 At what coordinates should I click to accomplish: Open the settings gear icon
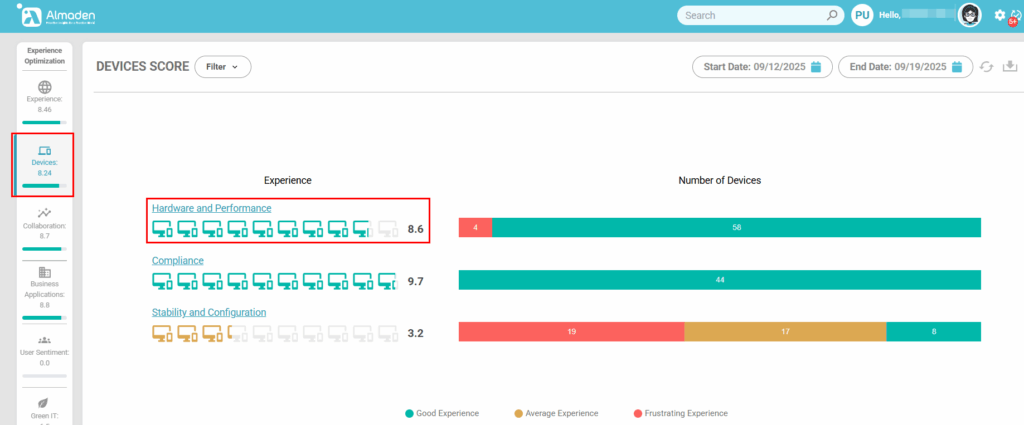click(999, 15)
